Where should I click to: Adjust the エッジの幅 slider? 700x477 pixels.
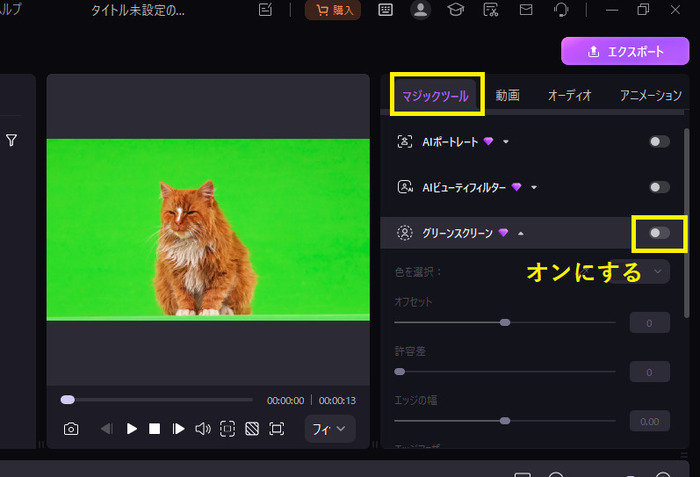click(505, 421)
